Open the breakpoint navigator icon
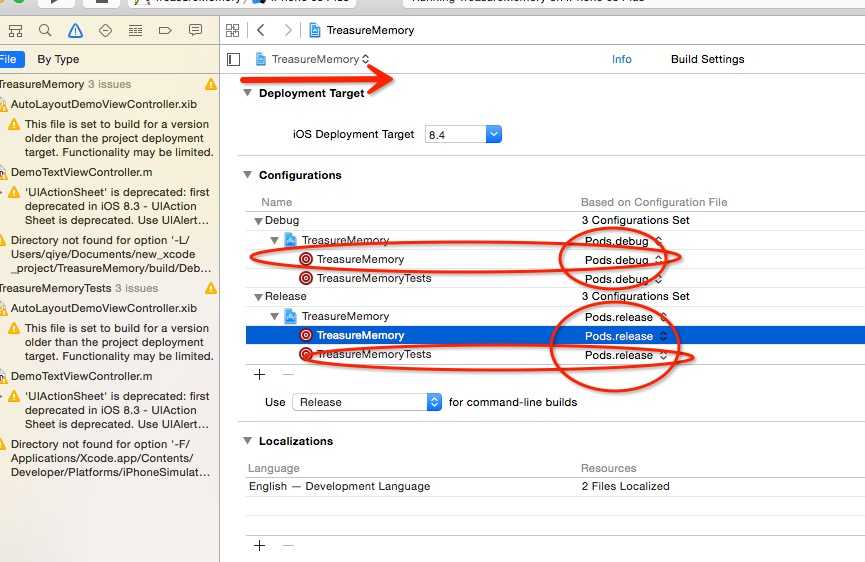865x562 pixels. (165, 30)
